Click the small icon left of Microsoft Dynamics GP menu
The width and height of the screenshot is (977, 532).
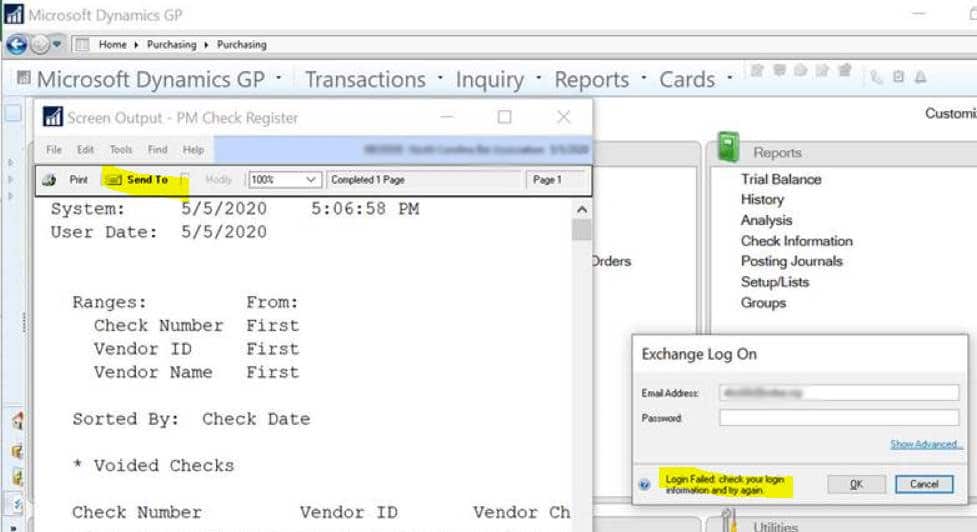pos(24,77)
